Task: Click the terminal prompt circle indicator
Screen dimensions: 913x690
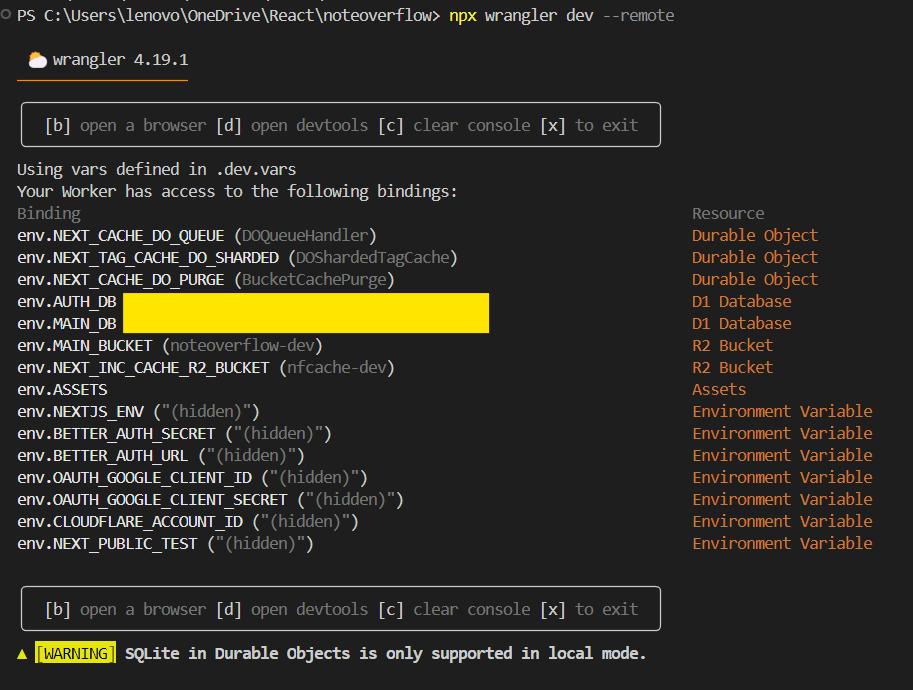Action: 6,15
